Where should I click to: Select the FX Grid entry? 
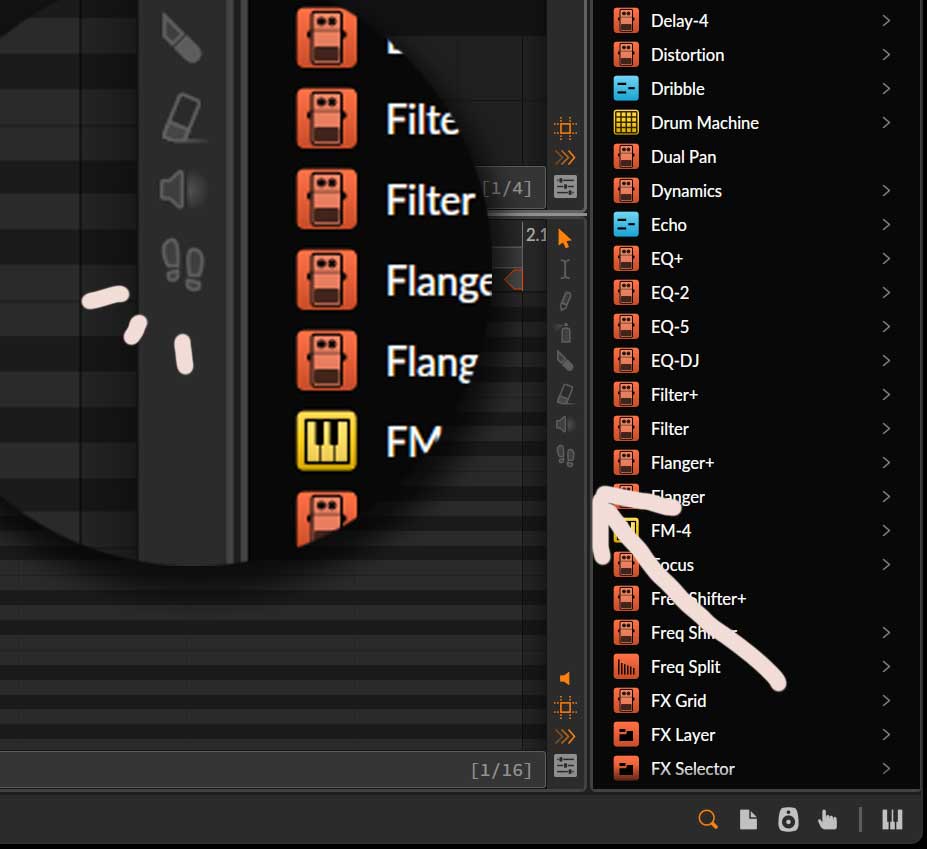coord(756,701)
